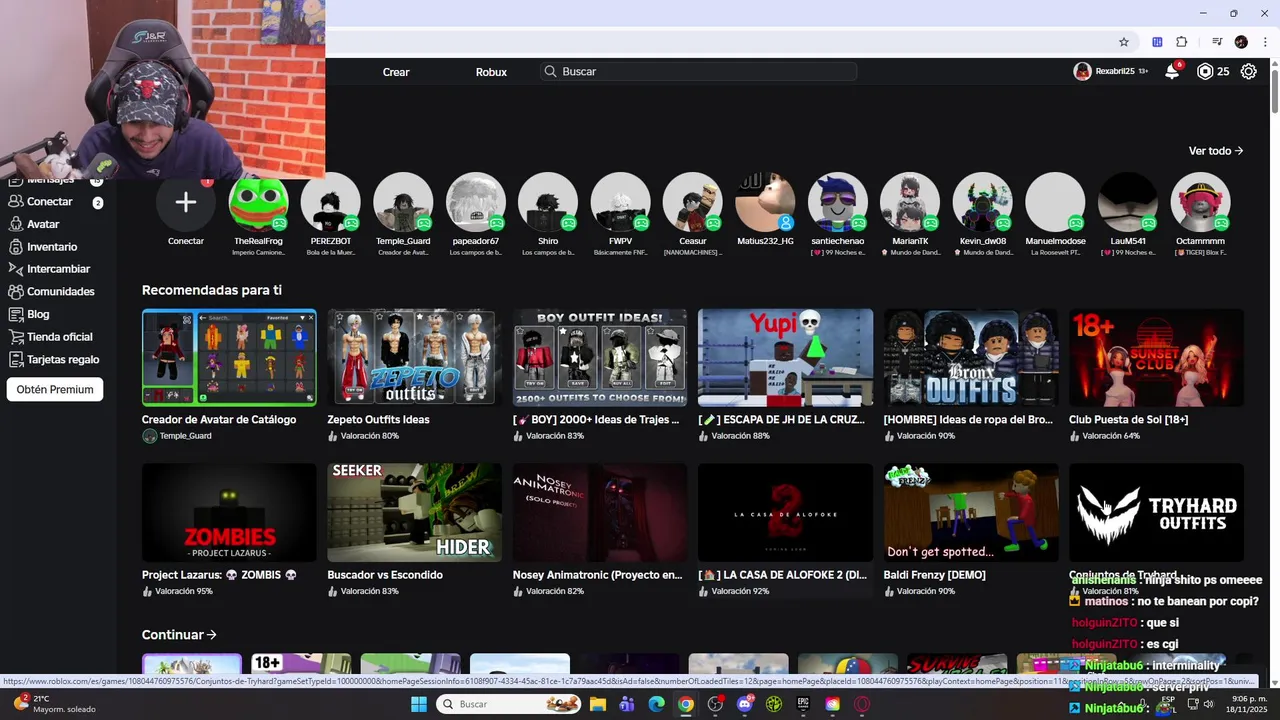Open the Chrome three-dot menu

(x=1266, y=42)
